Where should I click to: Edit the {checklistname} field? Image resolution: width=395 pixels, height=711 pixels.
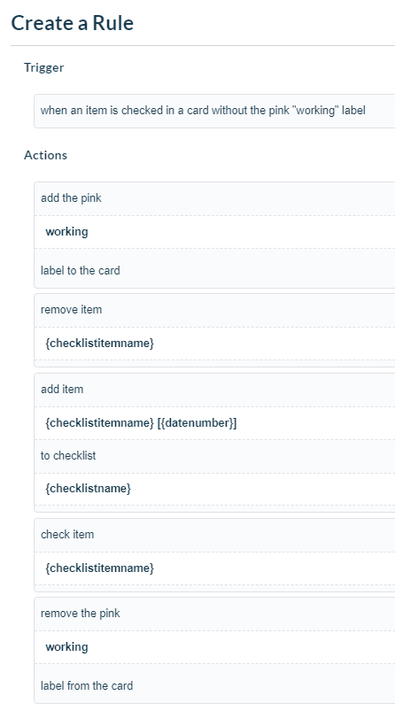(x=215, y=489)
